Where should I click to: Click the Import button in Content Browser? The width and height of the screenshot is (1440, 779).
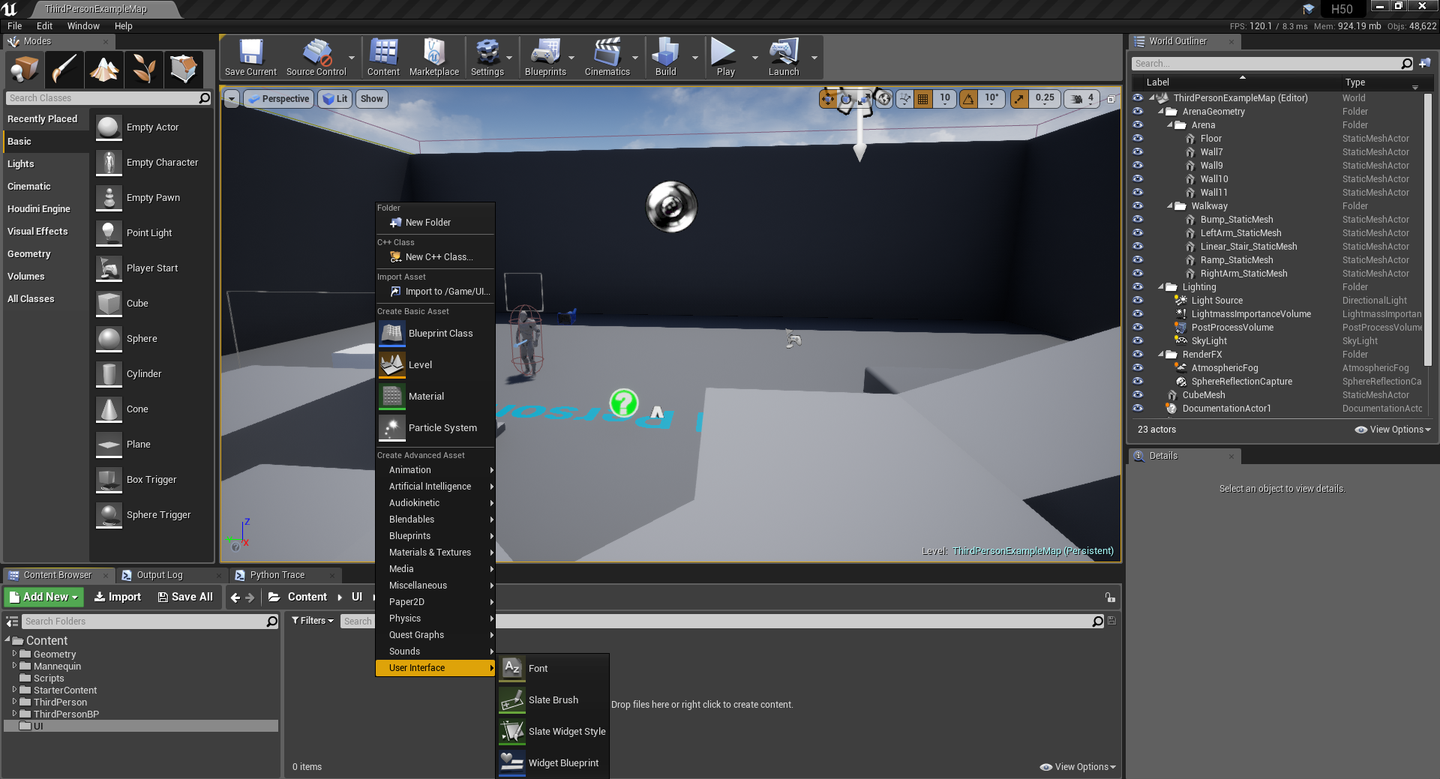(x=117, y=596)
